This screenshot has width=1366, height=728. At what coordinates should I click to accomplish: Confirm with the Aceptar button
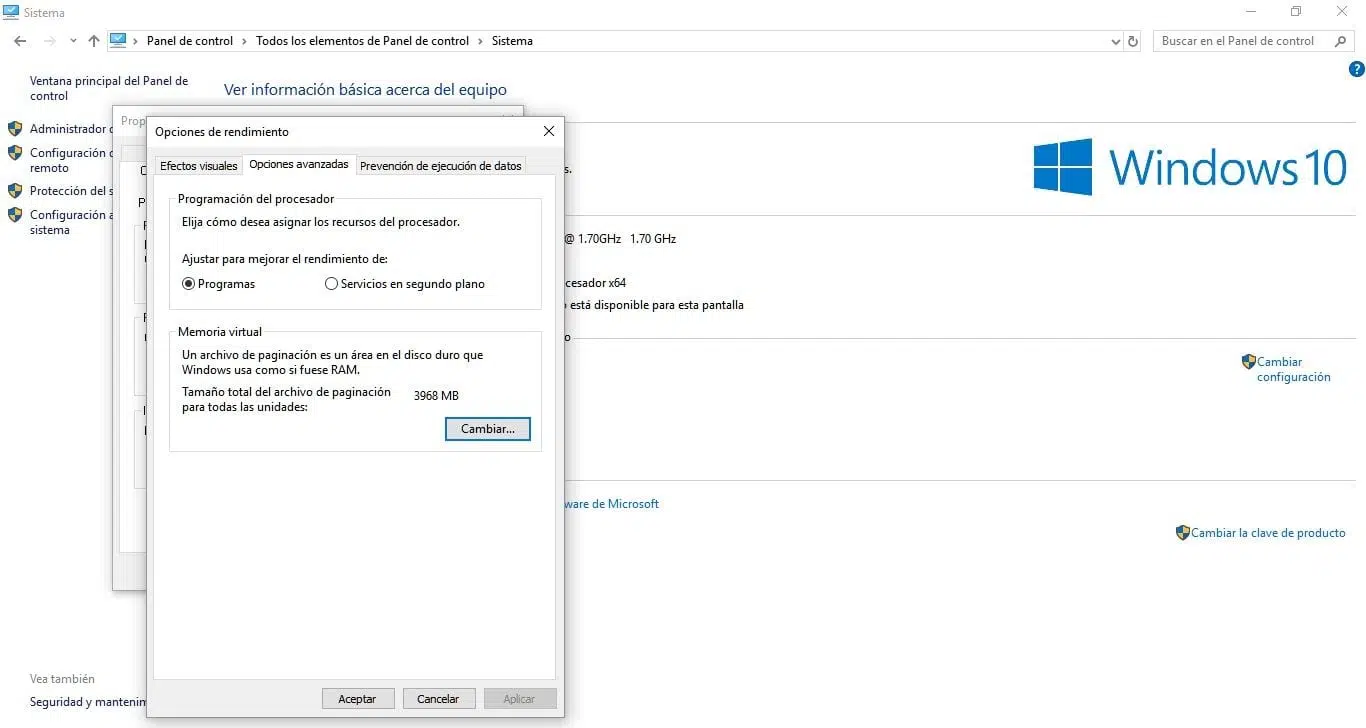357,699
